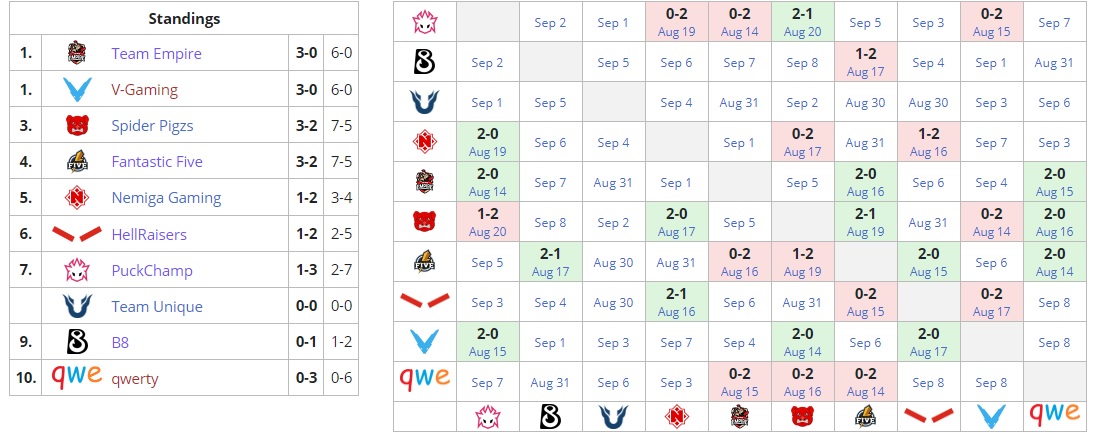Select the green 2-1 Aug 20 result cell
1101x443 pixels.
point(803,22)
